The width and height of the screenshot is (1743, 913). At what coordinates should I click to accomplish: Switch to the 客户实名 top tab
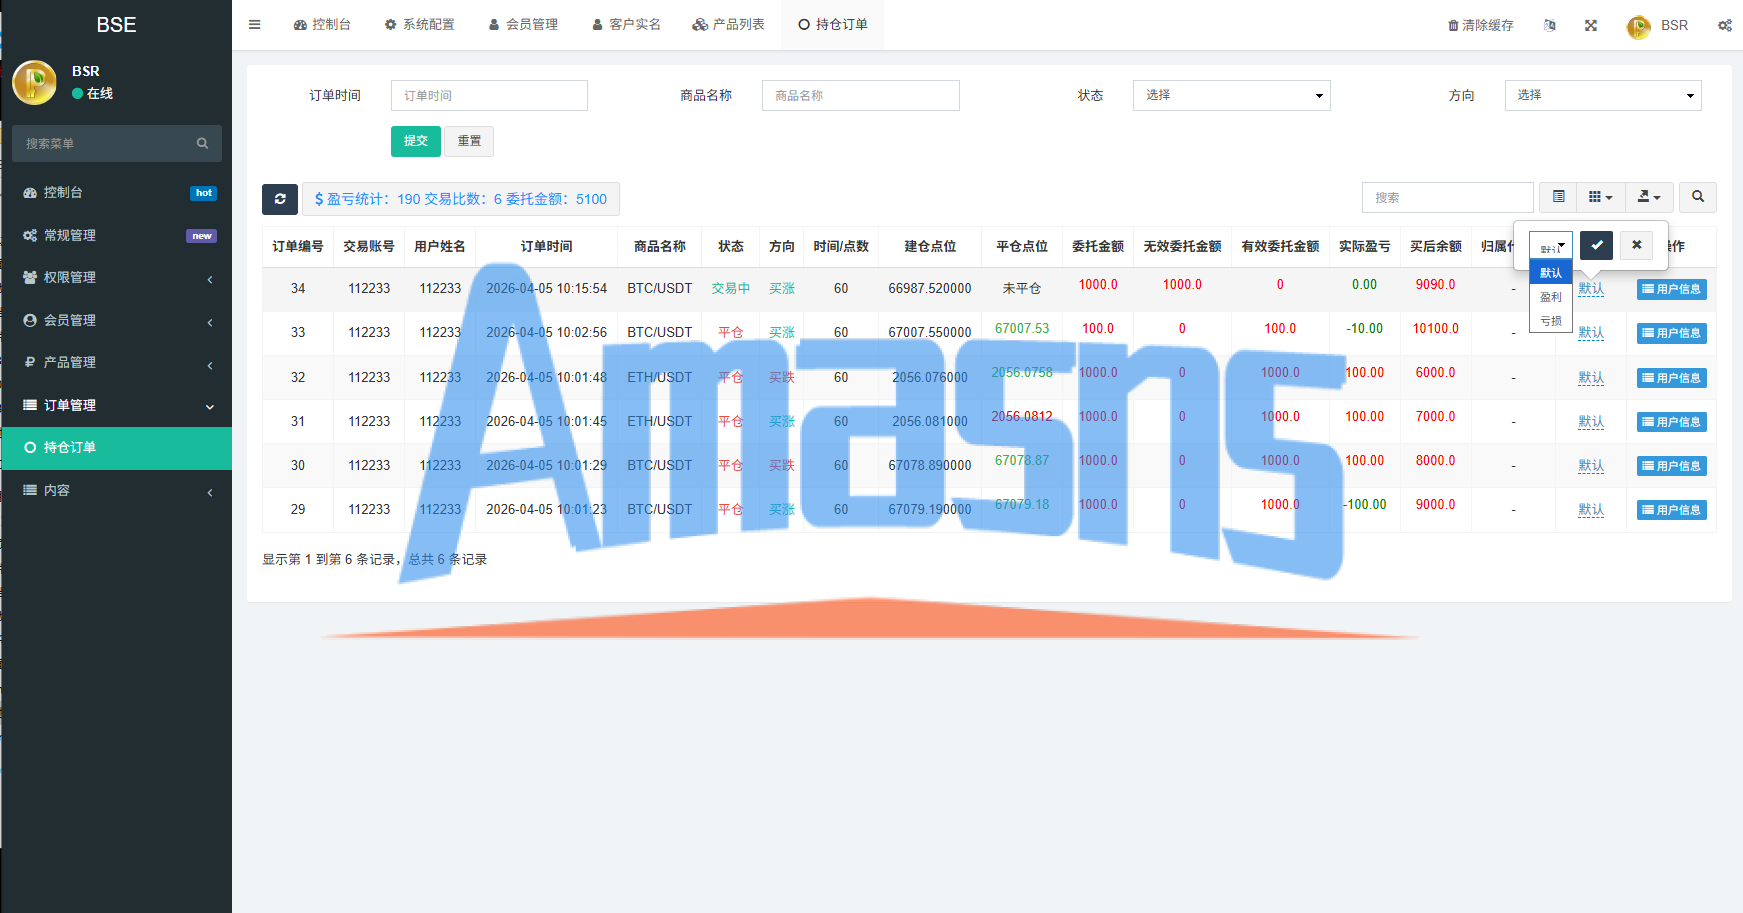click(626, 25)
